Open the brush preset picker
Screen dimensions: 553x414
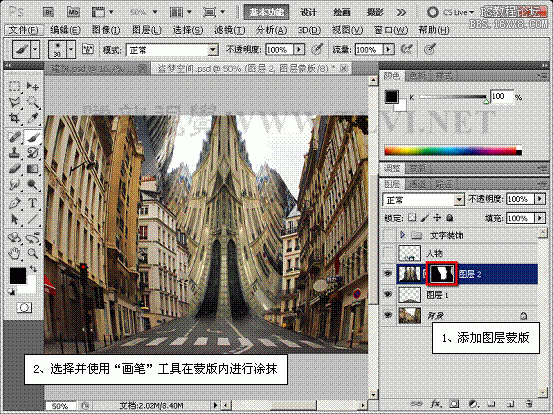click(x=71, y=49)
